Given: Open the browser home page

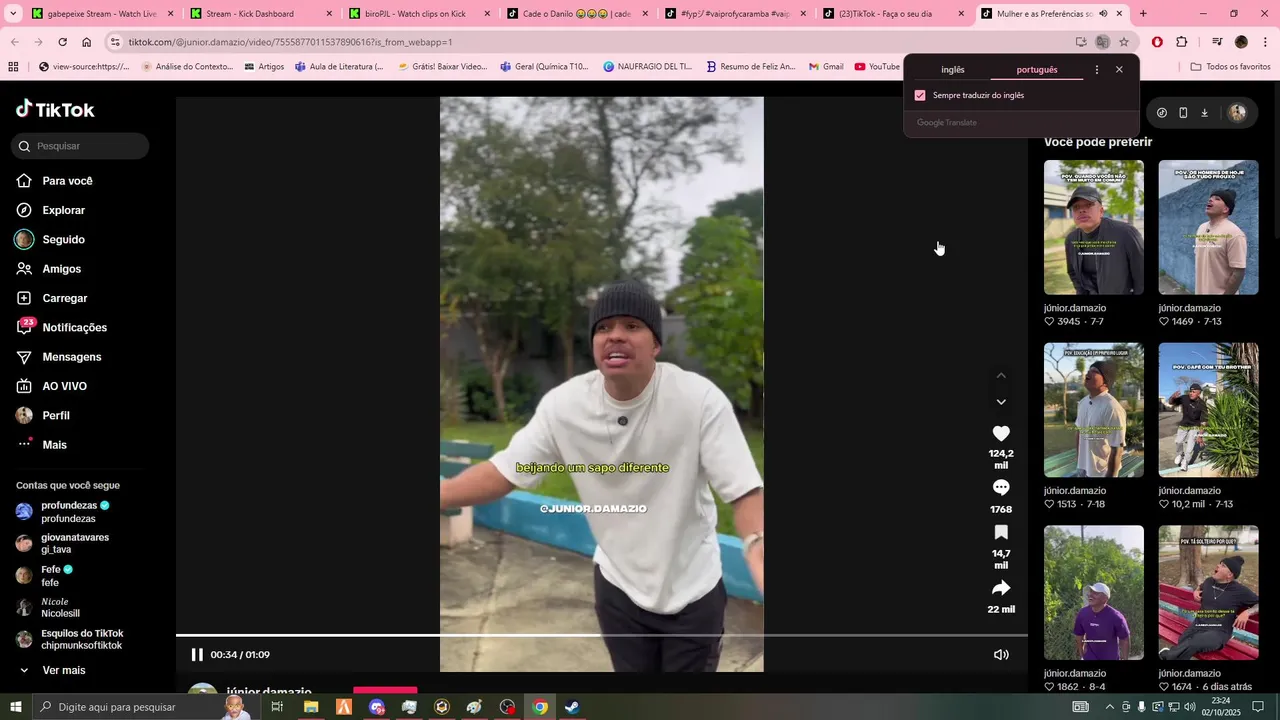Looking at the screenshot, I should (86, 42).
